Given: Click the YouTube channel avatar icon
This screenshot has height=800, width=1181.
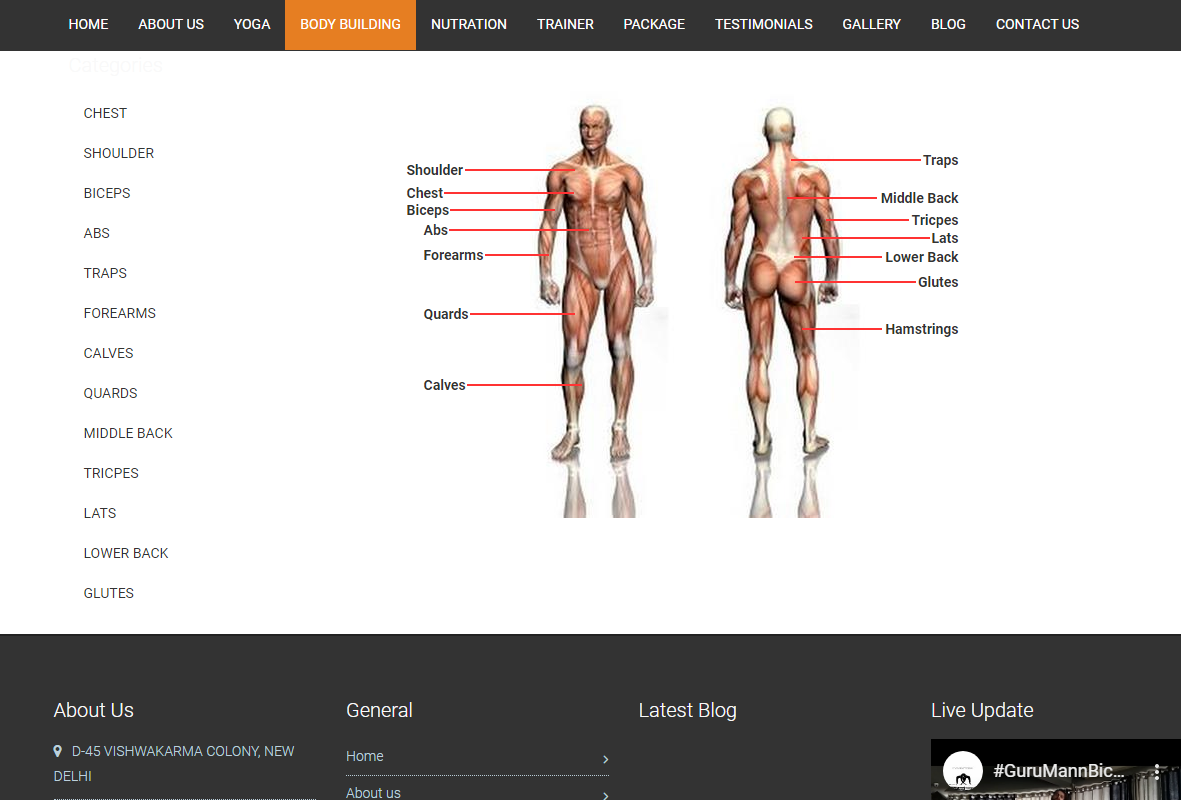Looking at the screenshot, I should pyautogui.click(x=962, y=771).
